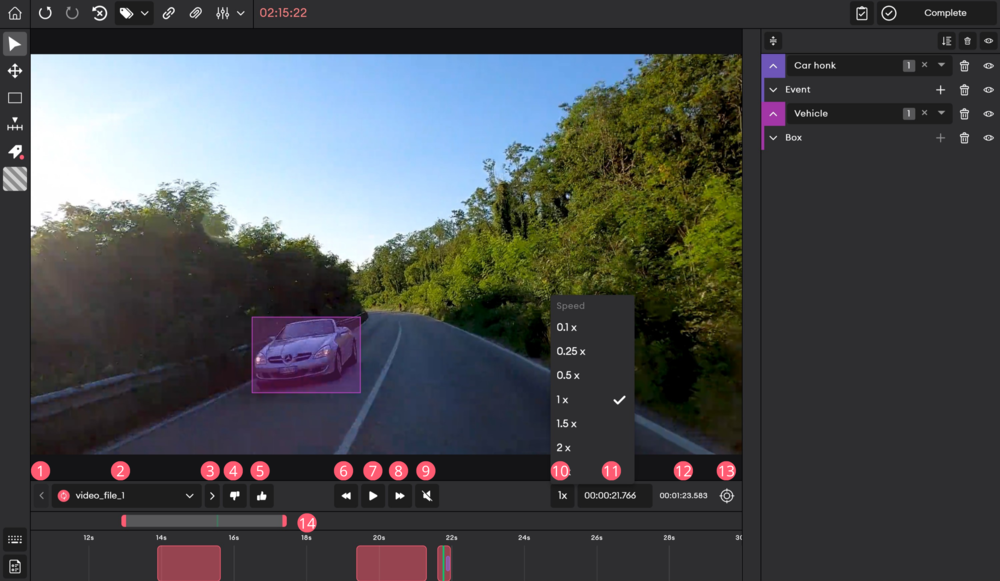Image resolution: width=1000 pixels, height=581 pixels.
Task: Play the video
Action: coord(373,496)
